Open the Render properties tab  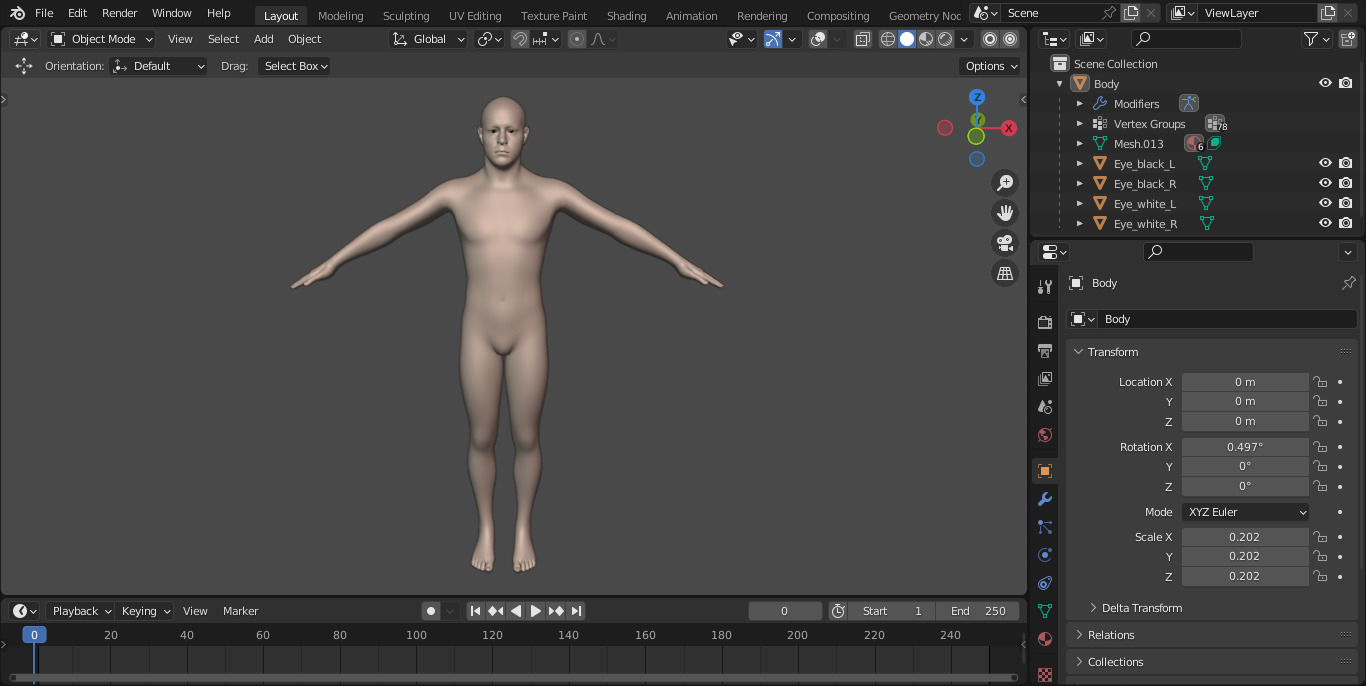coord(1045,322)
